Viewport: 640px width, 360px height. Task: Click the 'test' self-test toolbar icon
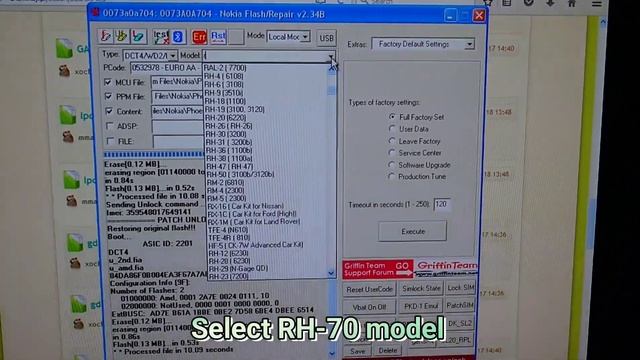tap(160, 37)
